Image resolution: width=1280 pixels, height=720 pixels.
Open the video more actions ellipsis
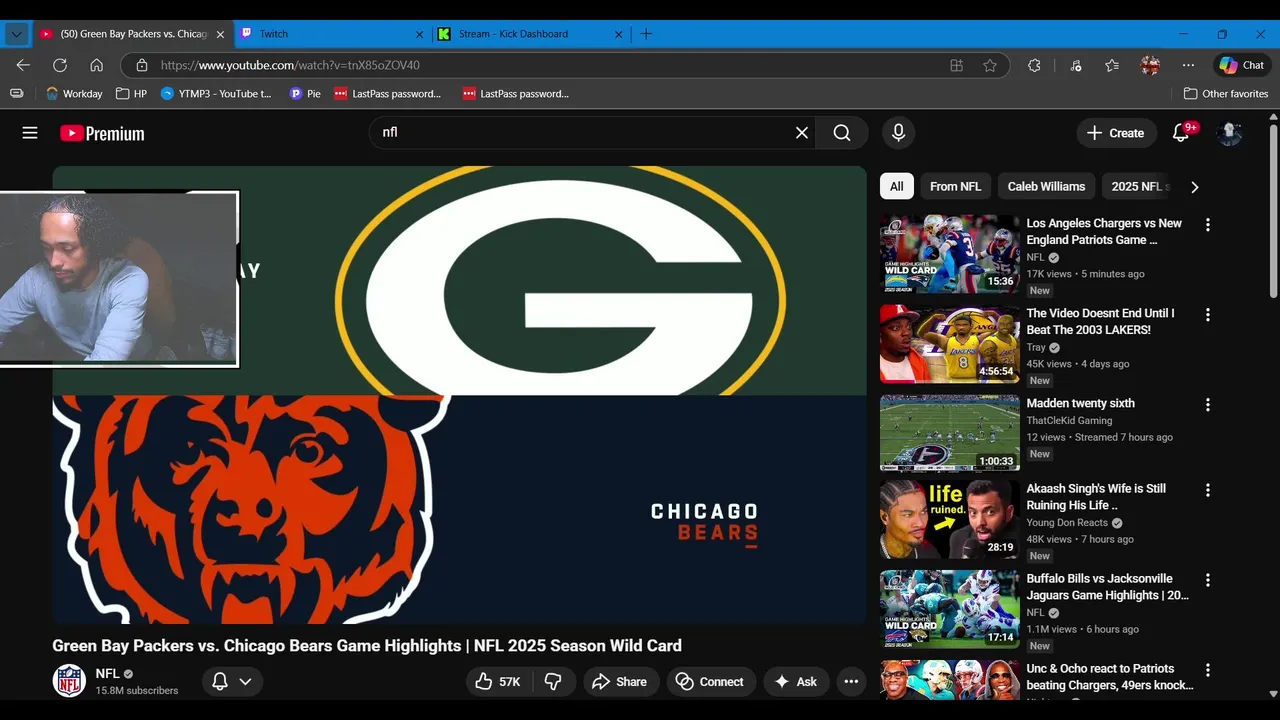(851, 682)
